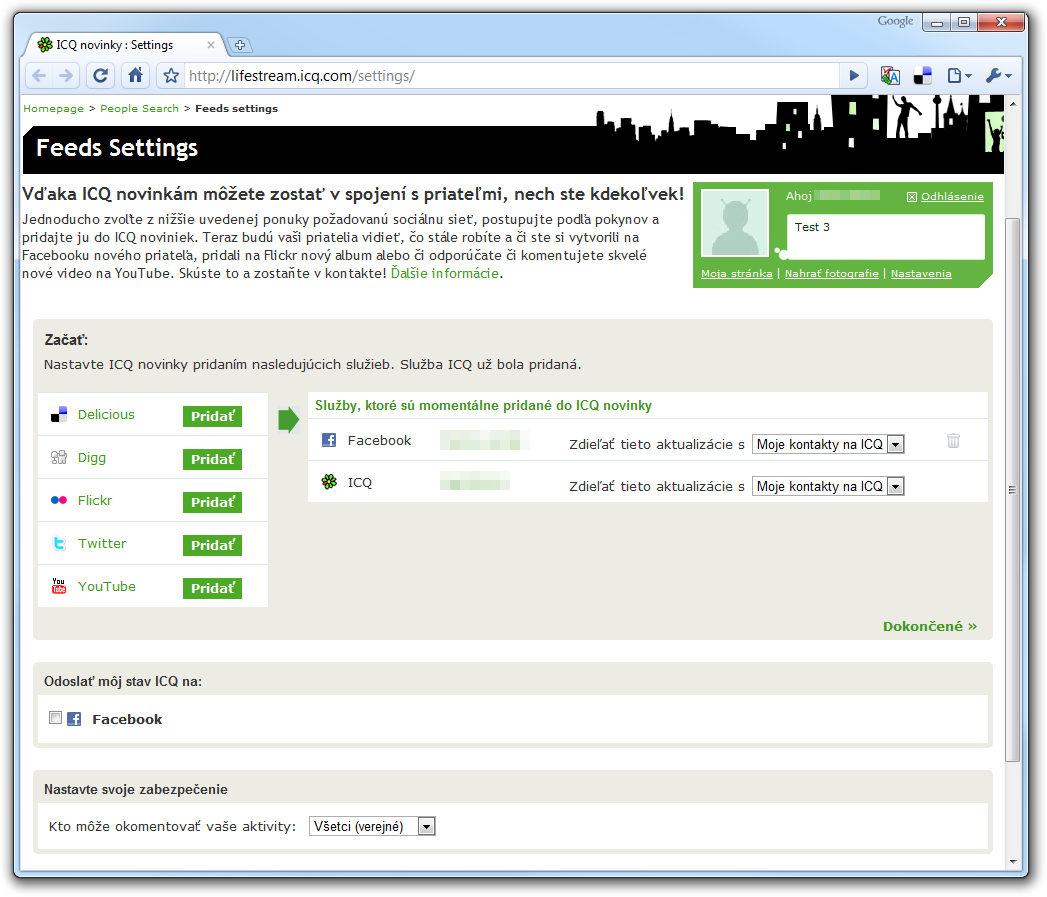Add the Digg service with Pridať
This screenshot has width=1047, height=897.
click(212, 459)
